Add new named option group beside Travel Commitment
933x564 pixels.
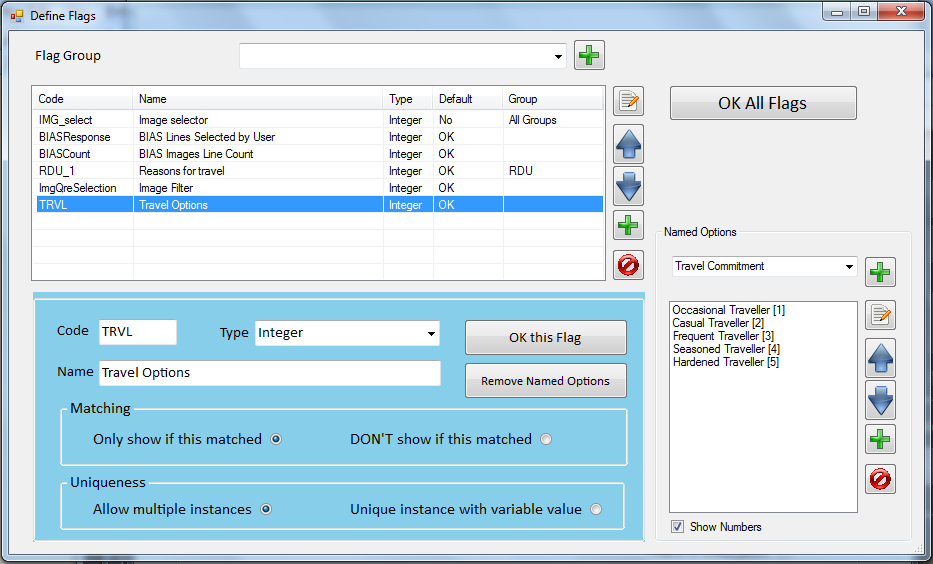(880, 272)
